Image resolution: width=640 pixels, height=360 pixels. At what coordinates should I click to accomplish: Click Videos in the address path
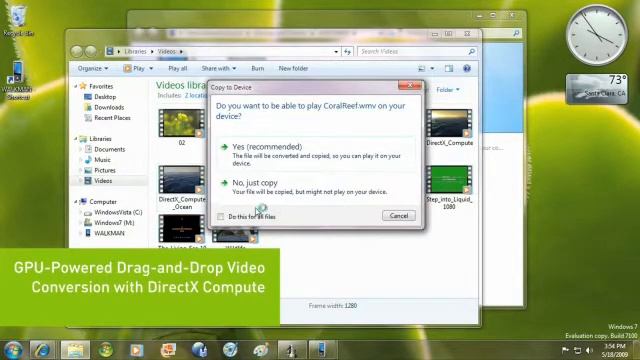tap(167, 51)
